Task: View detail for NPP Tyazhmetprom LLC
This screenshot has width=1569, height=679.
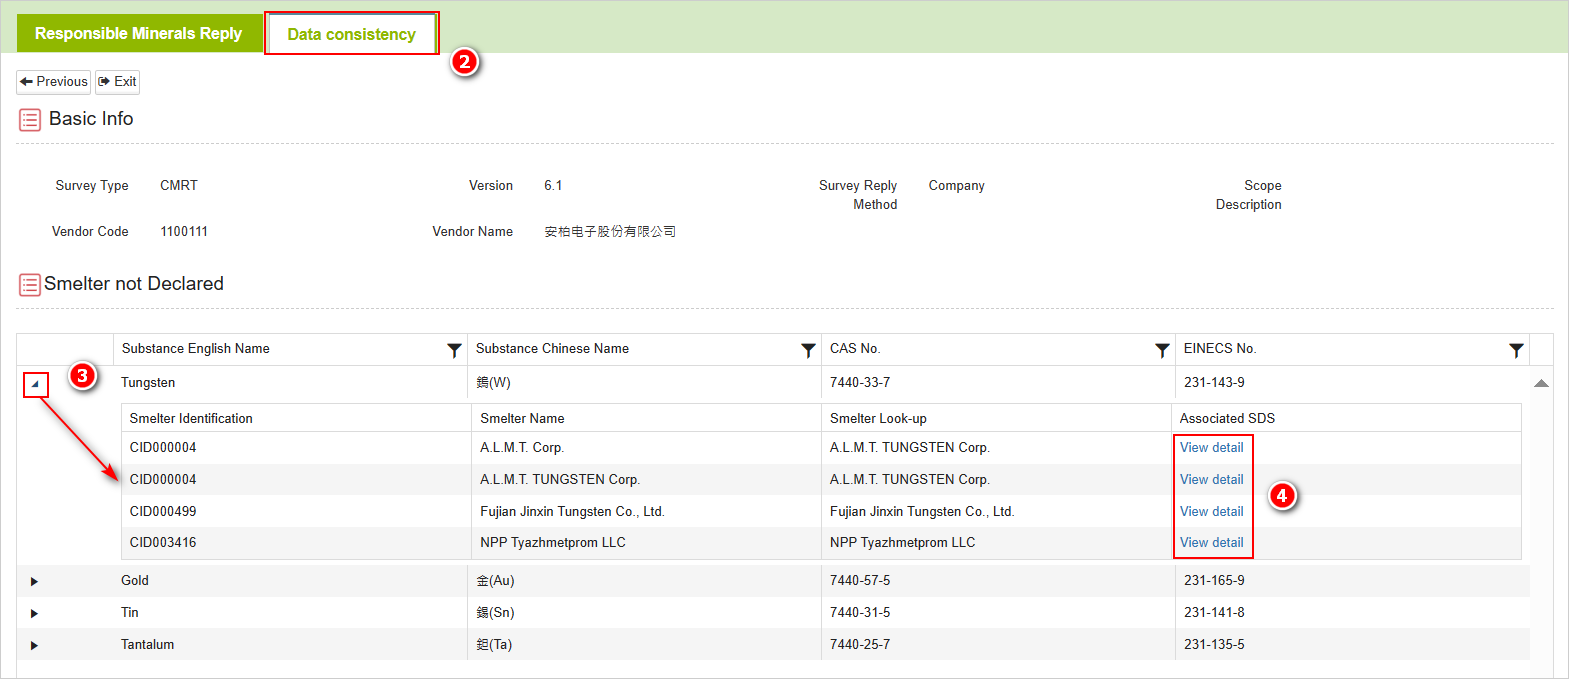Action: (x=1211, y=542)
